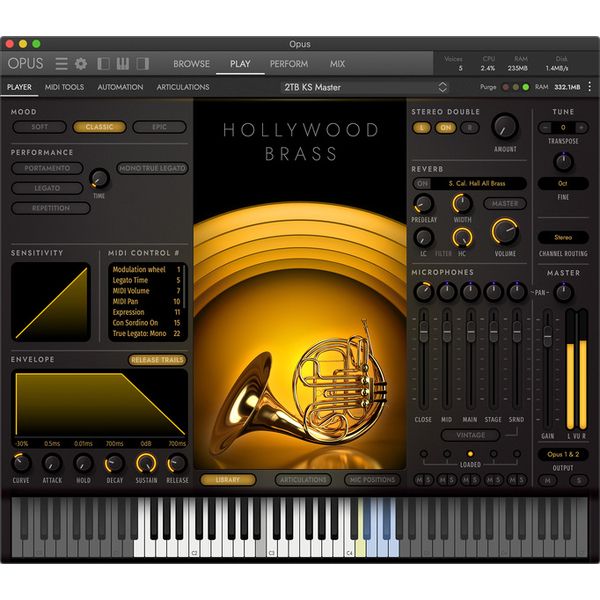Toggle the virtual keyboard icon
The height and width of the screenshot is (600, 600).
coord(123,64)
